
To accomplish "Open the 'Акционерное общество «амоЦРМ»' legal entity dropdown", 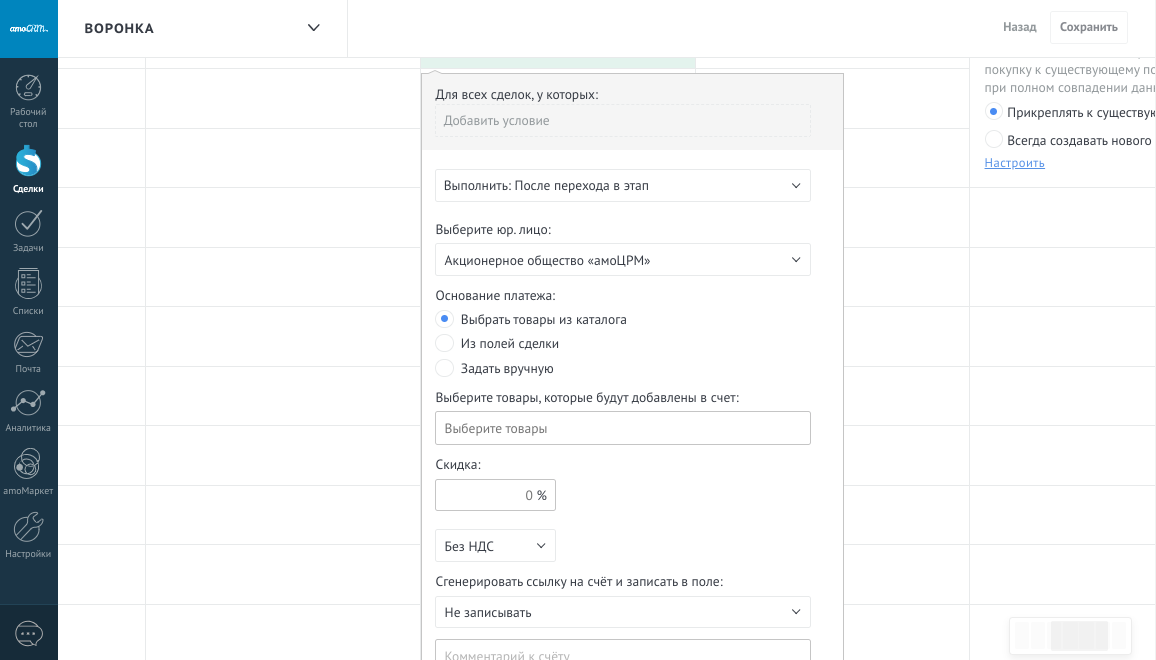I will coord(622,260).
